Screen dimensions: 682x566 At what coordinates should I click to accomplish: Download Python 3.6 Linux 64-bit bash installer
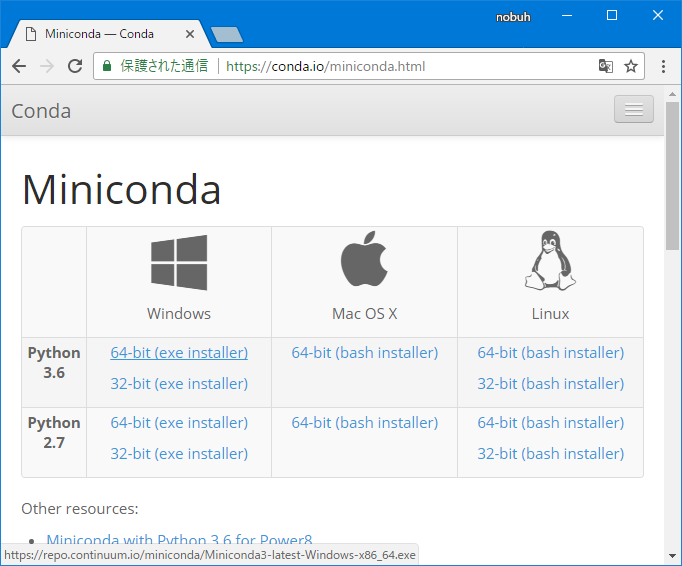click(551, 353)
